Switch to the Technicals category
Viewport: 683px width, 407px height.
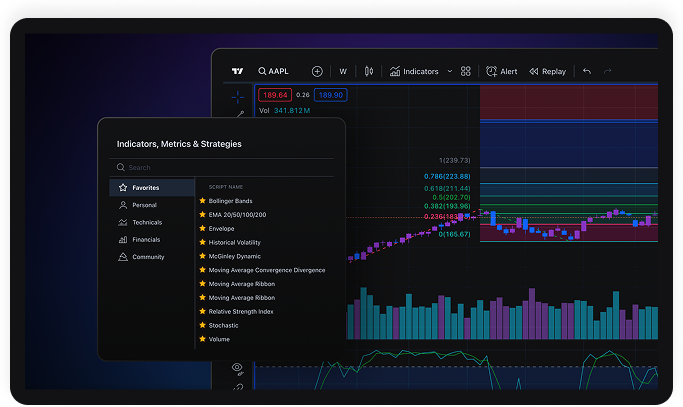click(146, 222)
